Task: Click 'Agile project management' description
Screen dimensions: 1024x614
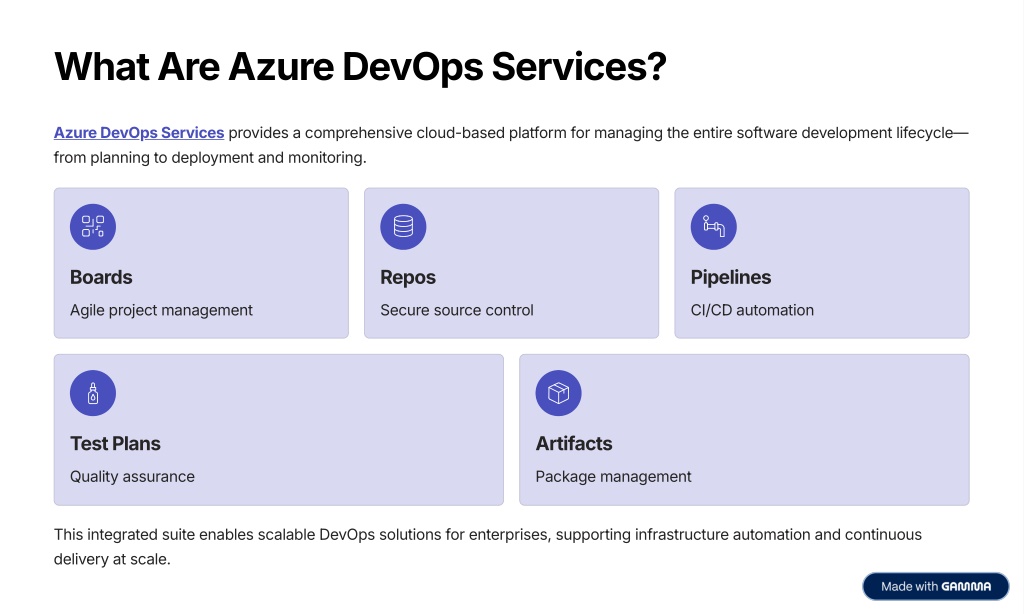Action: 161,310
